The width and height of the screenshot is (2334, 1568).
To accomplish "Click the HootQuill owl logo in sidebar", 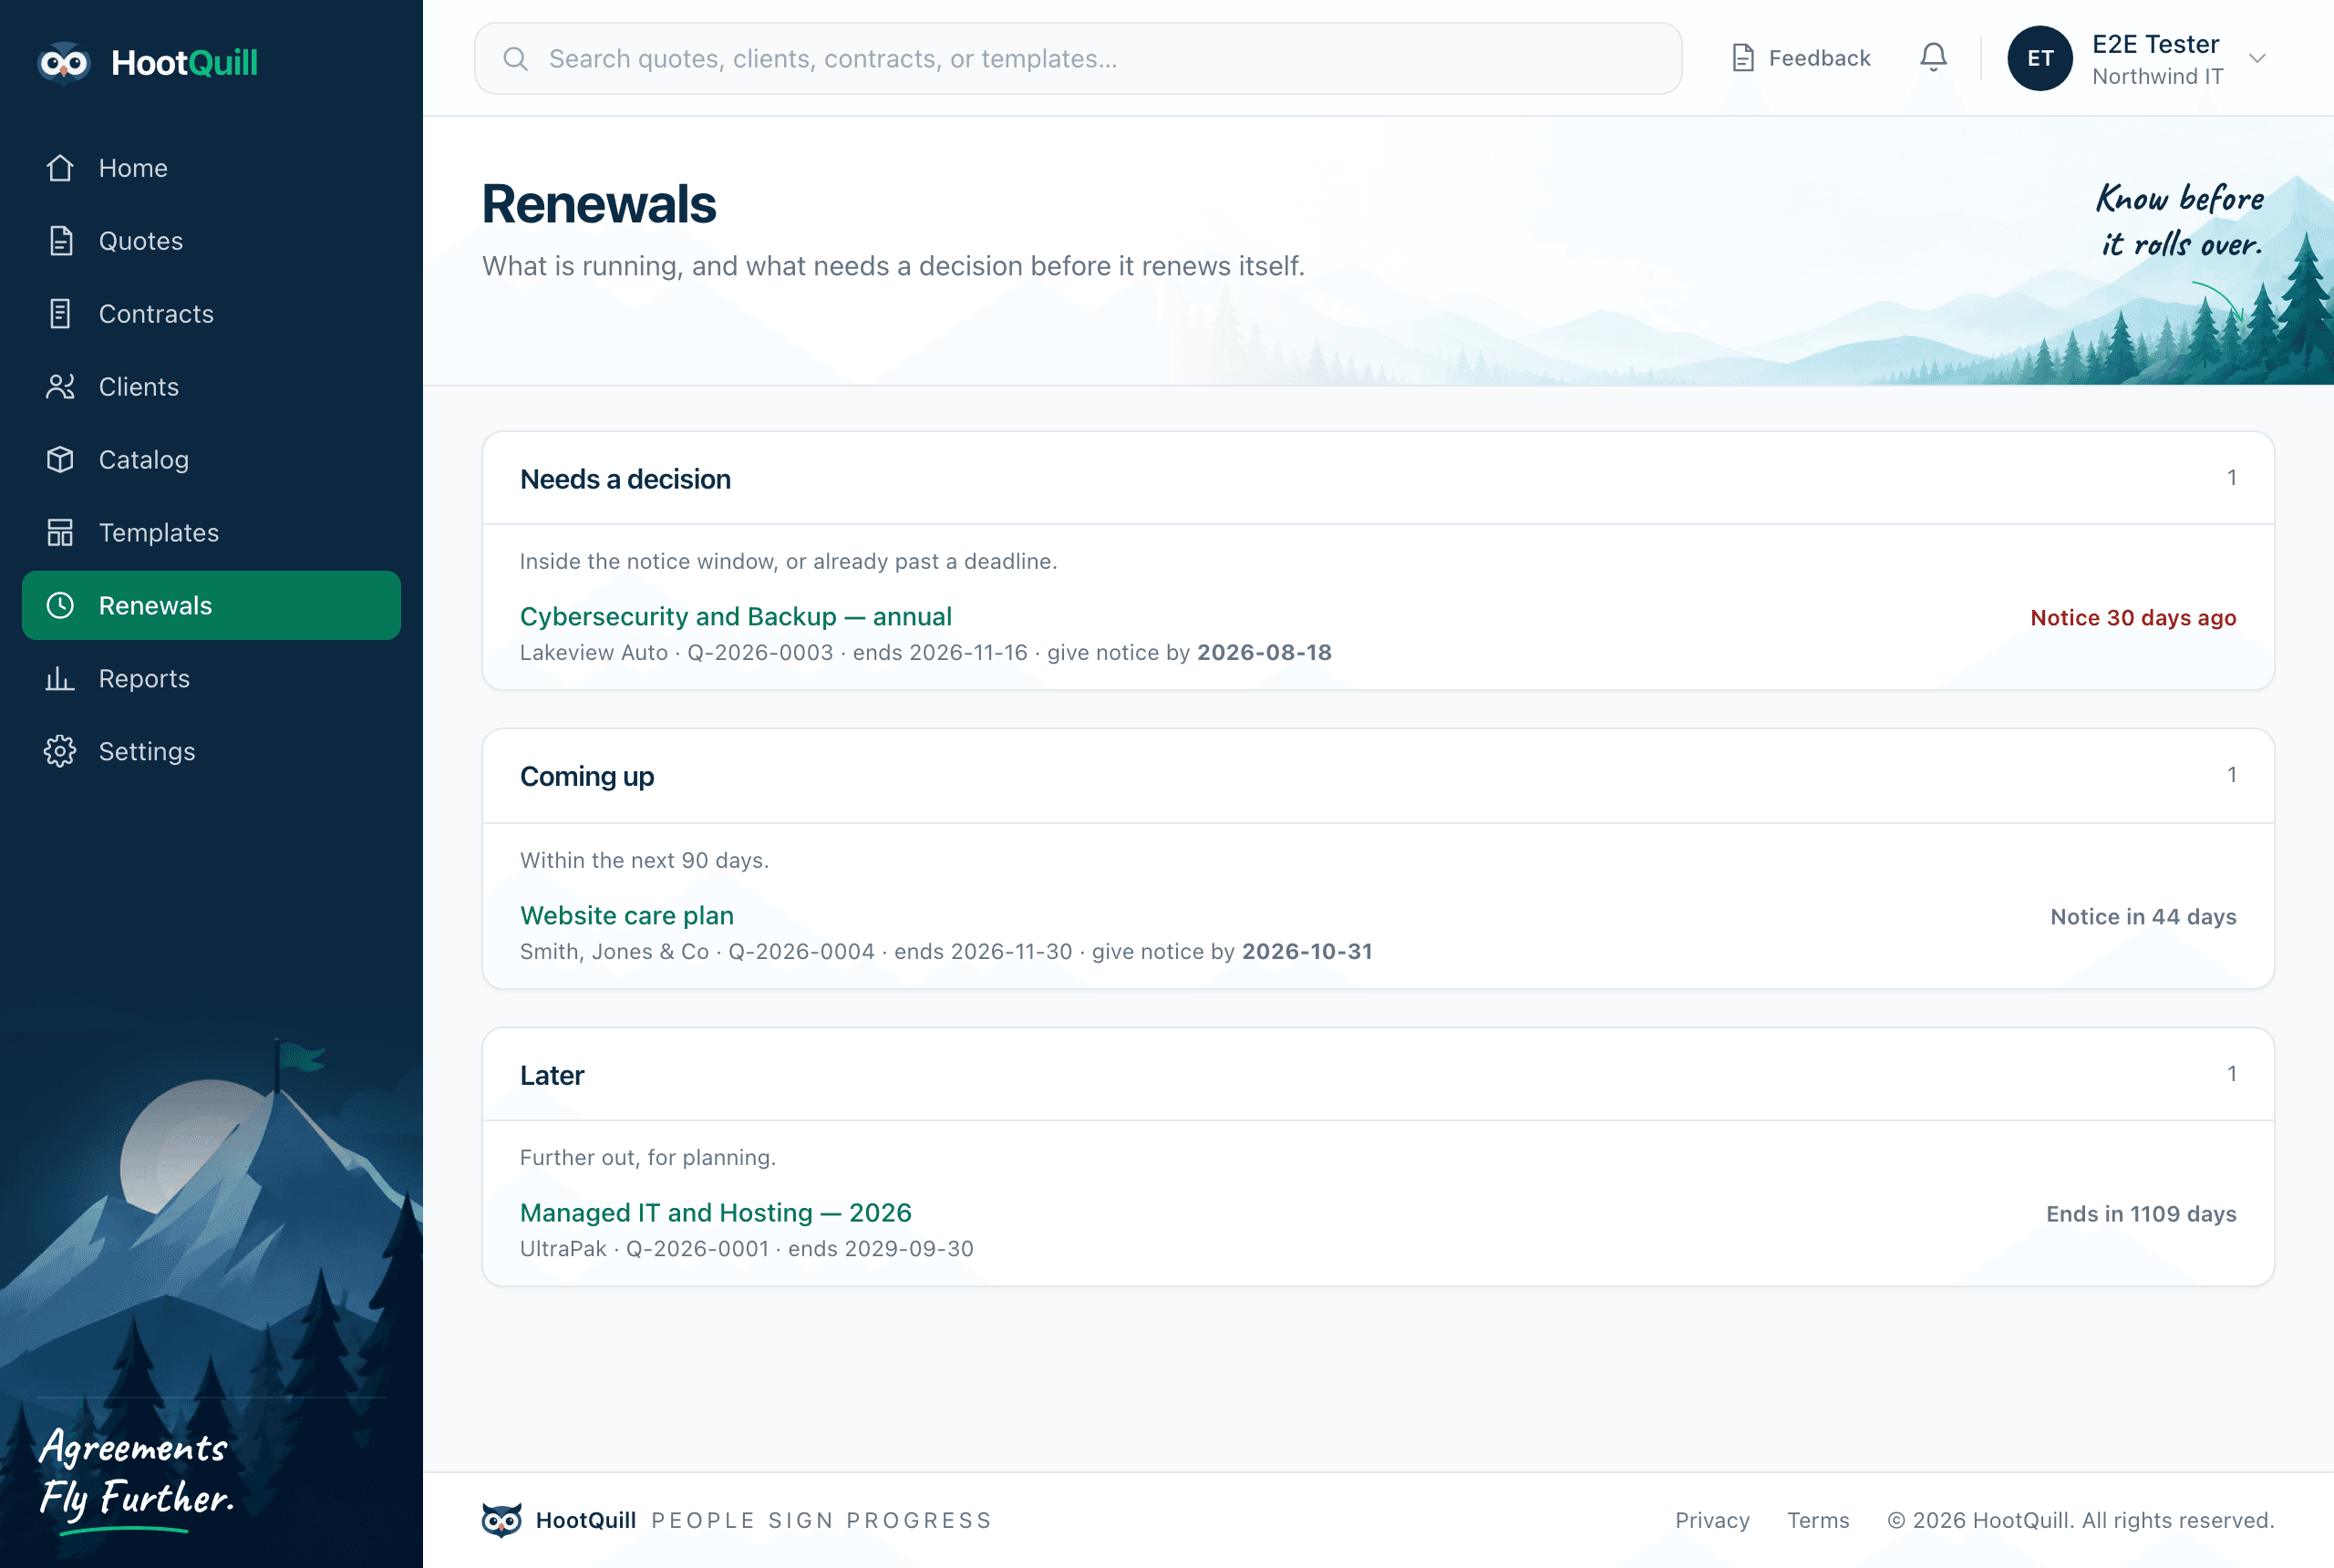I will (x=64, y=63).
